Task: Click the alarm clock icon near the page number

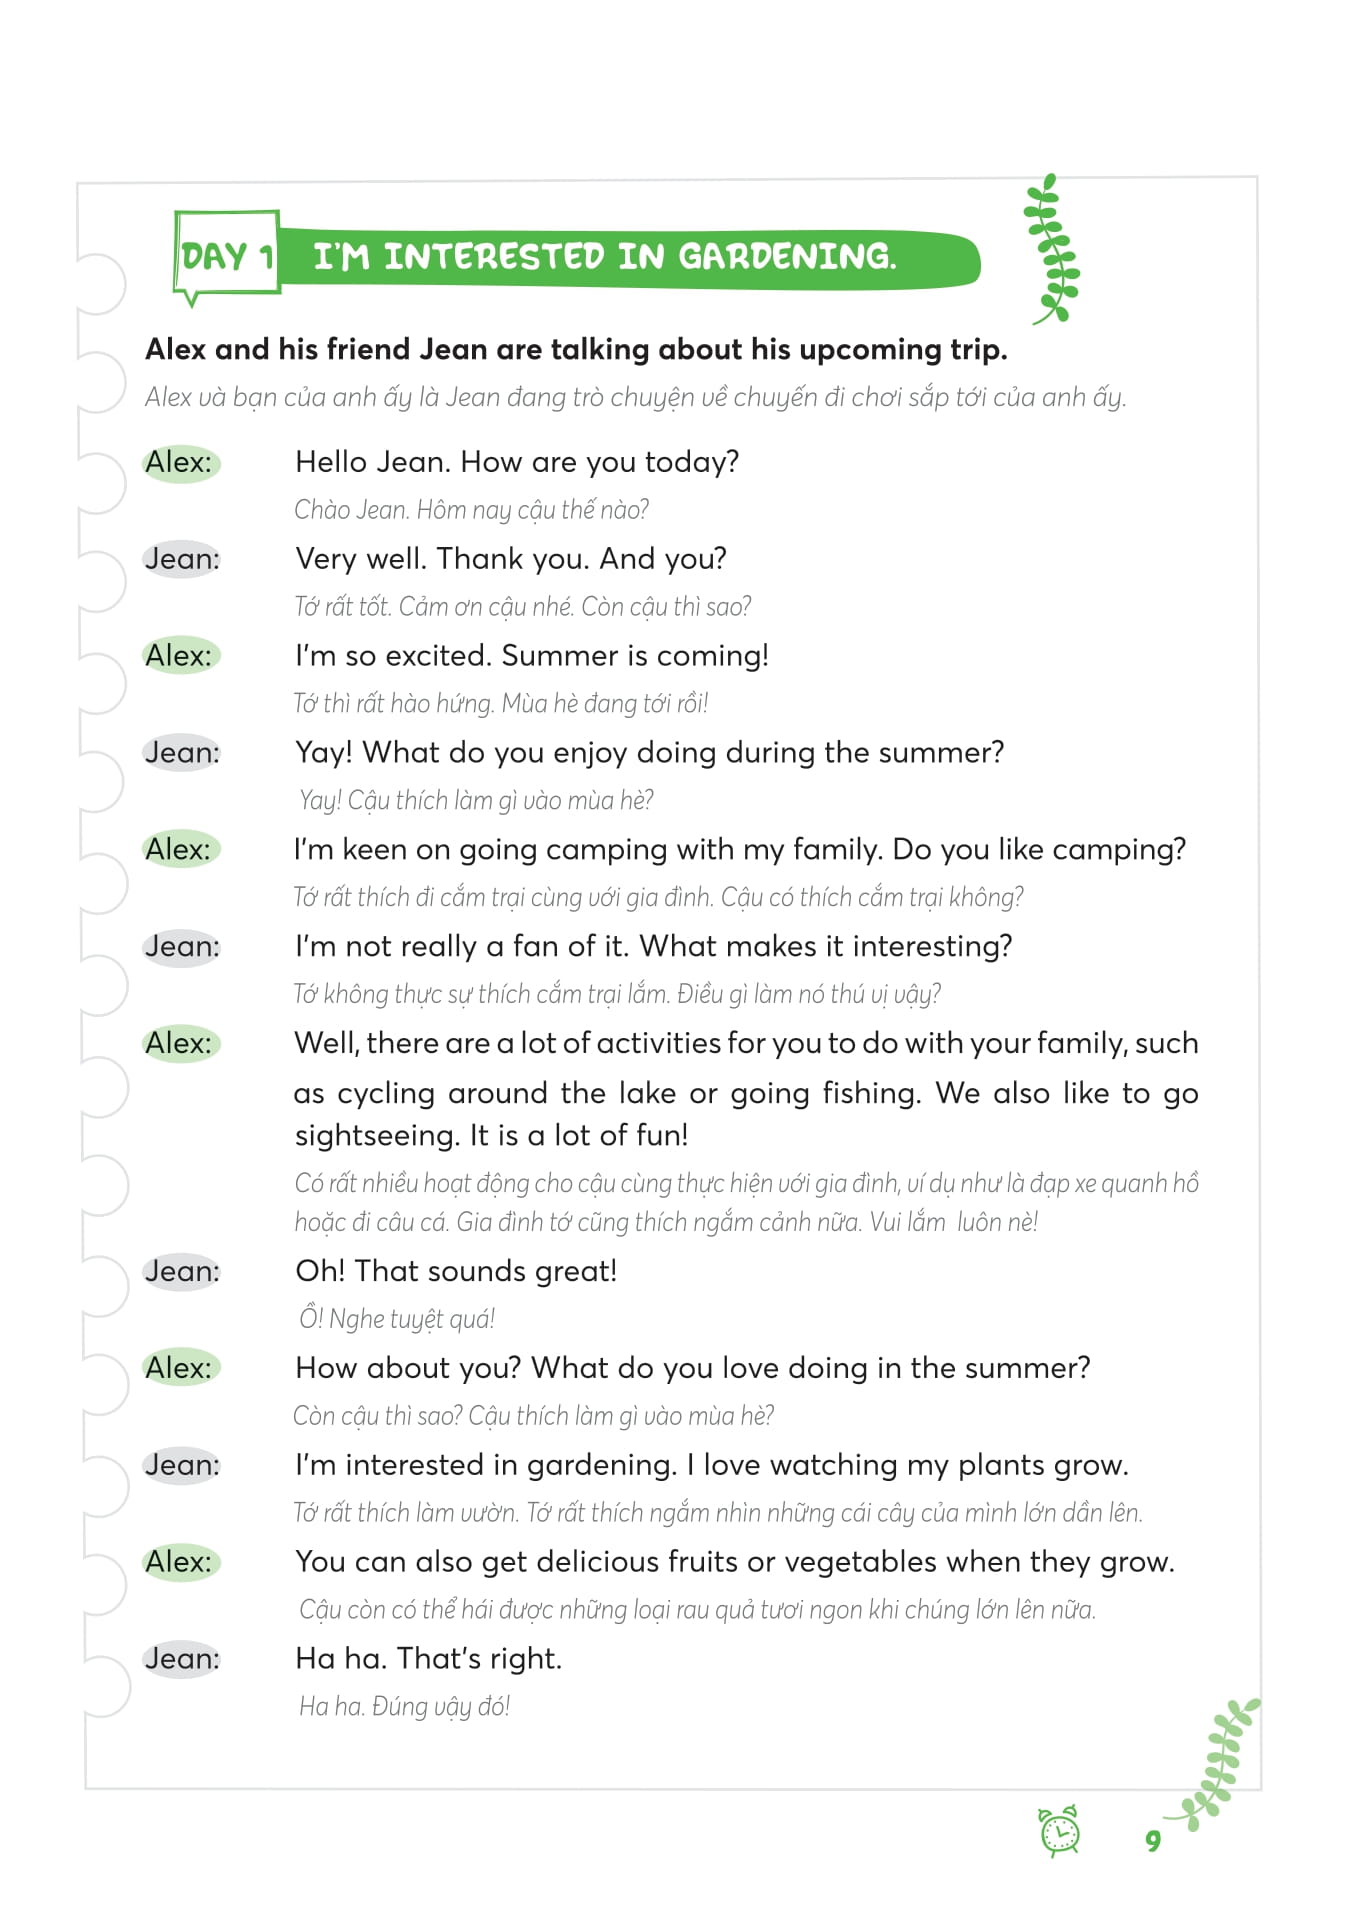Action: pos(1059,1831)
